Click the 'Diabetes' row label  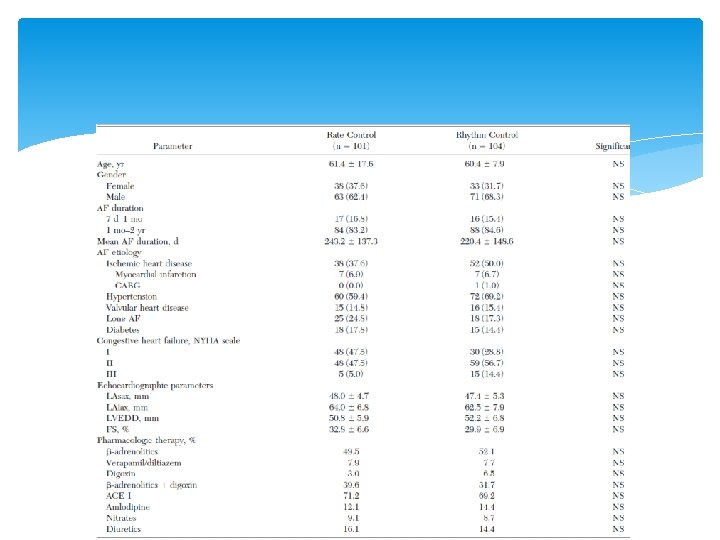pos(123,330)
